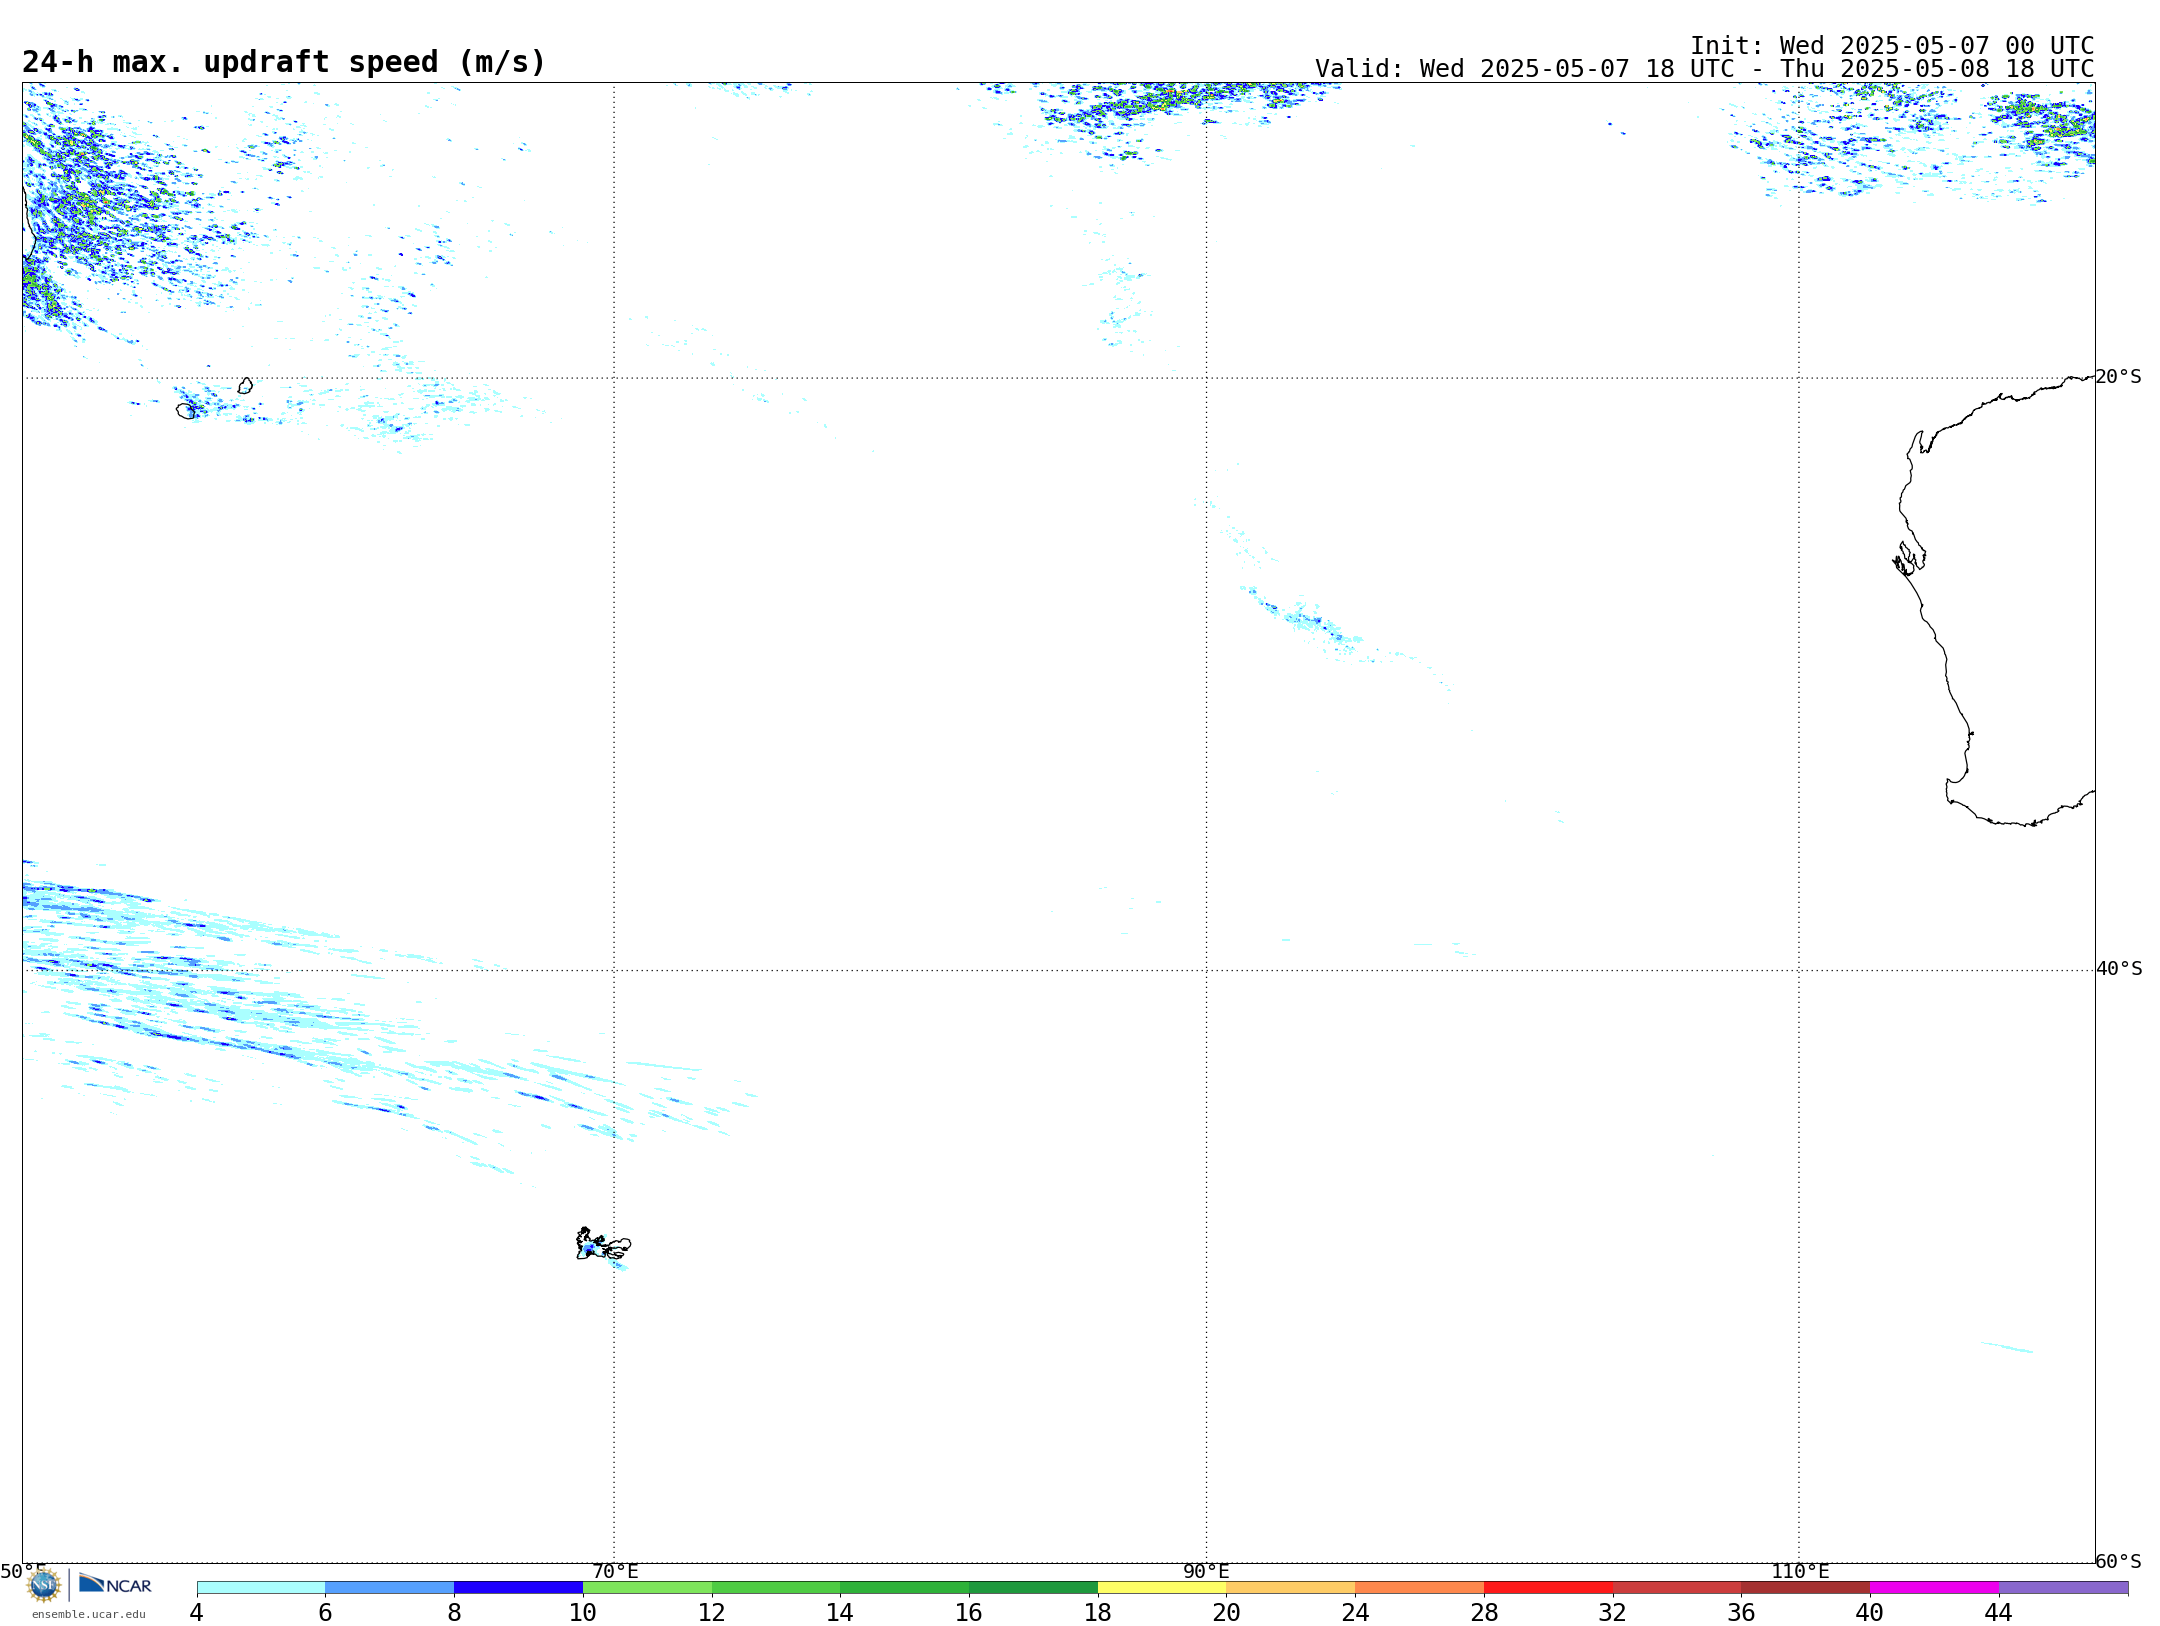
Task: Click the Kerguelen Islands outline near 70°E
Action: (603, 1244)
